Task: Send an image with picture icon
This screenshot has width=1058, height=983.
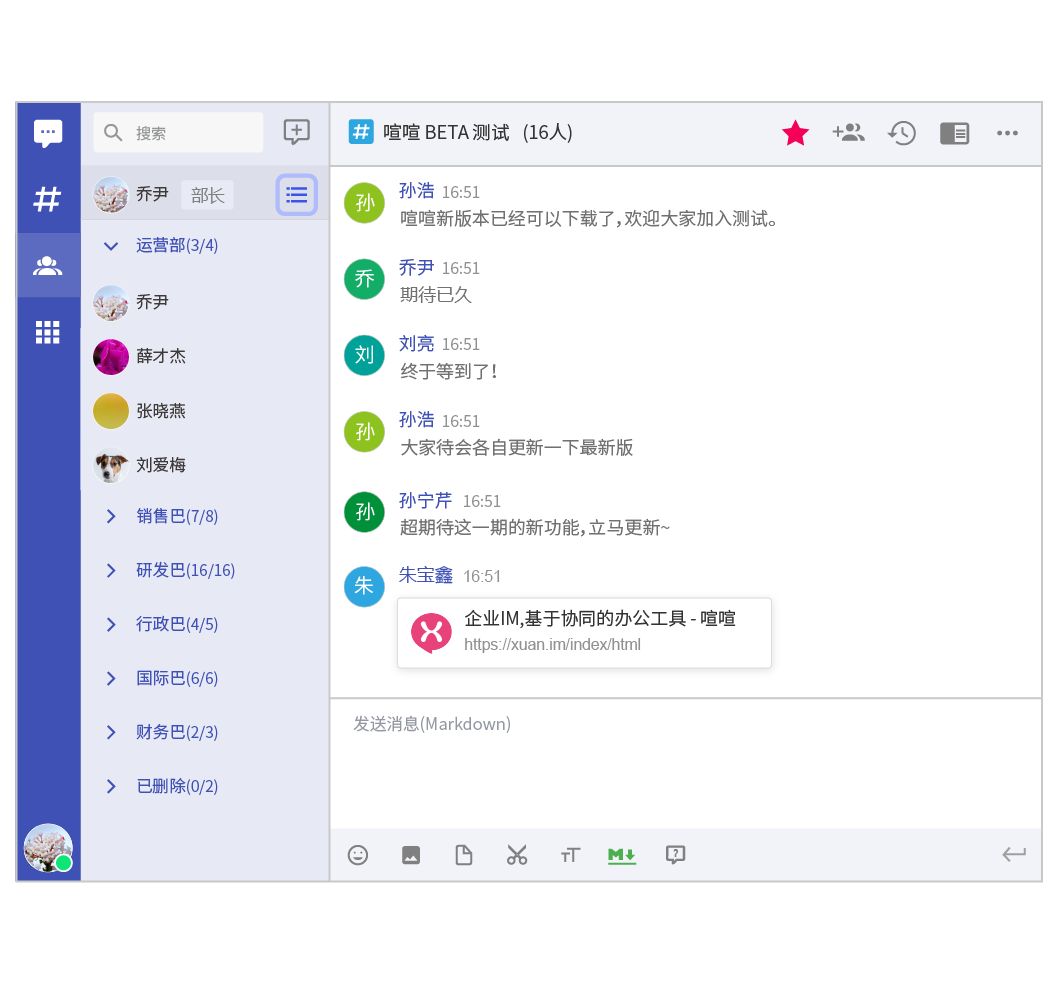Action: click(411, 855)
